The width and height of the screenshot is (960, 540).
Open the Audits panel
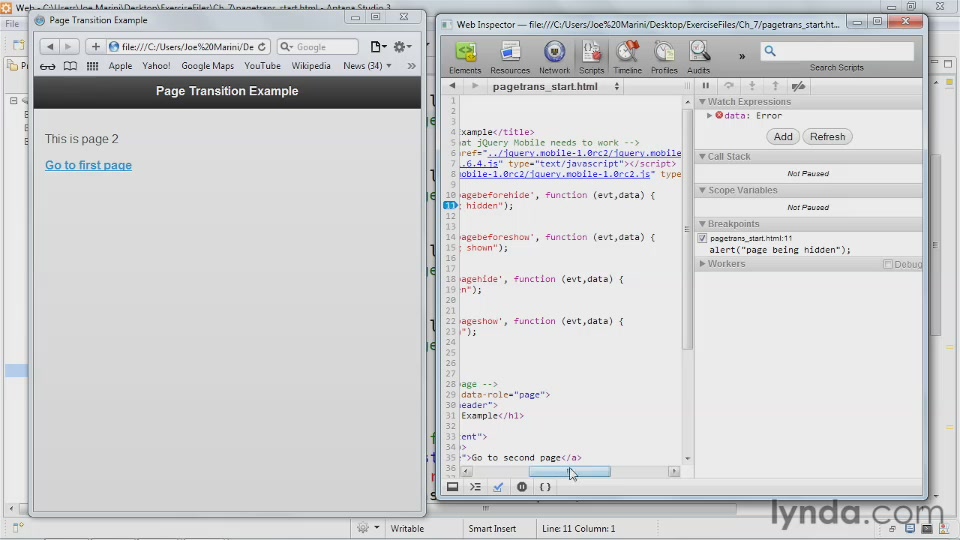click(699, 58)
